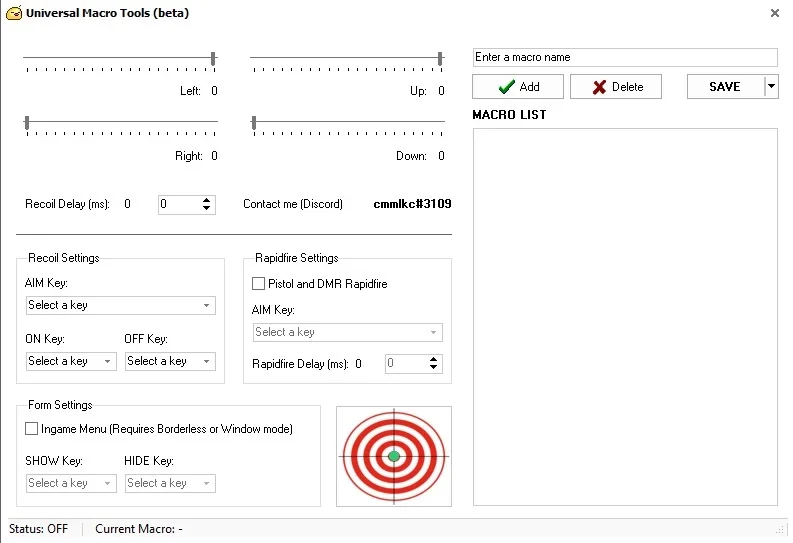Click the Right recoil slider handle
This screenshot has width=793, height=543.
point(27,123)
